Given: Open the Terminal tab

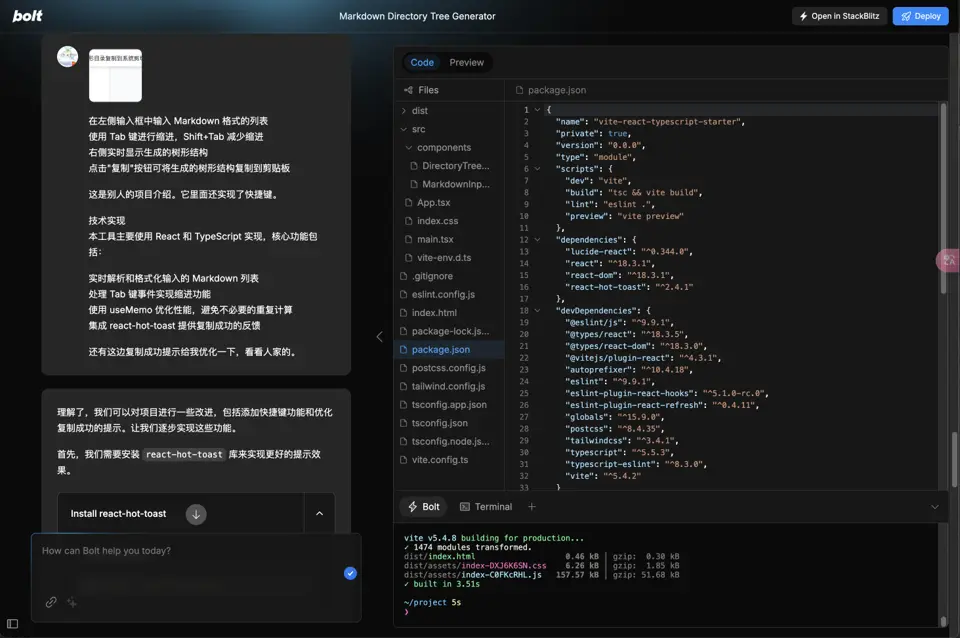Looking at the screenshot, I should click(486, 507).
